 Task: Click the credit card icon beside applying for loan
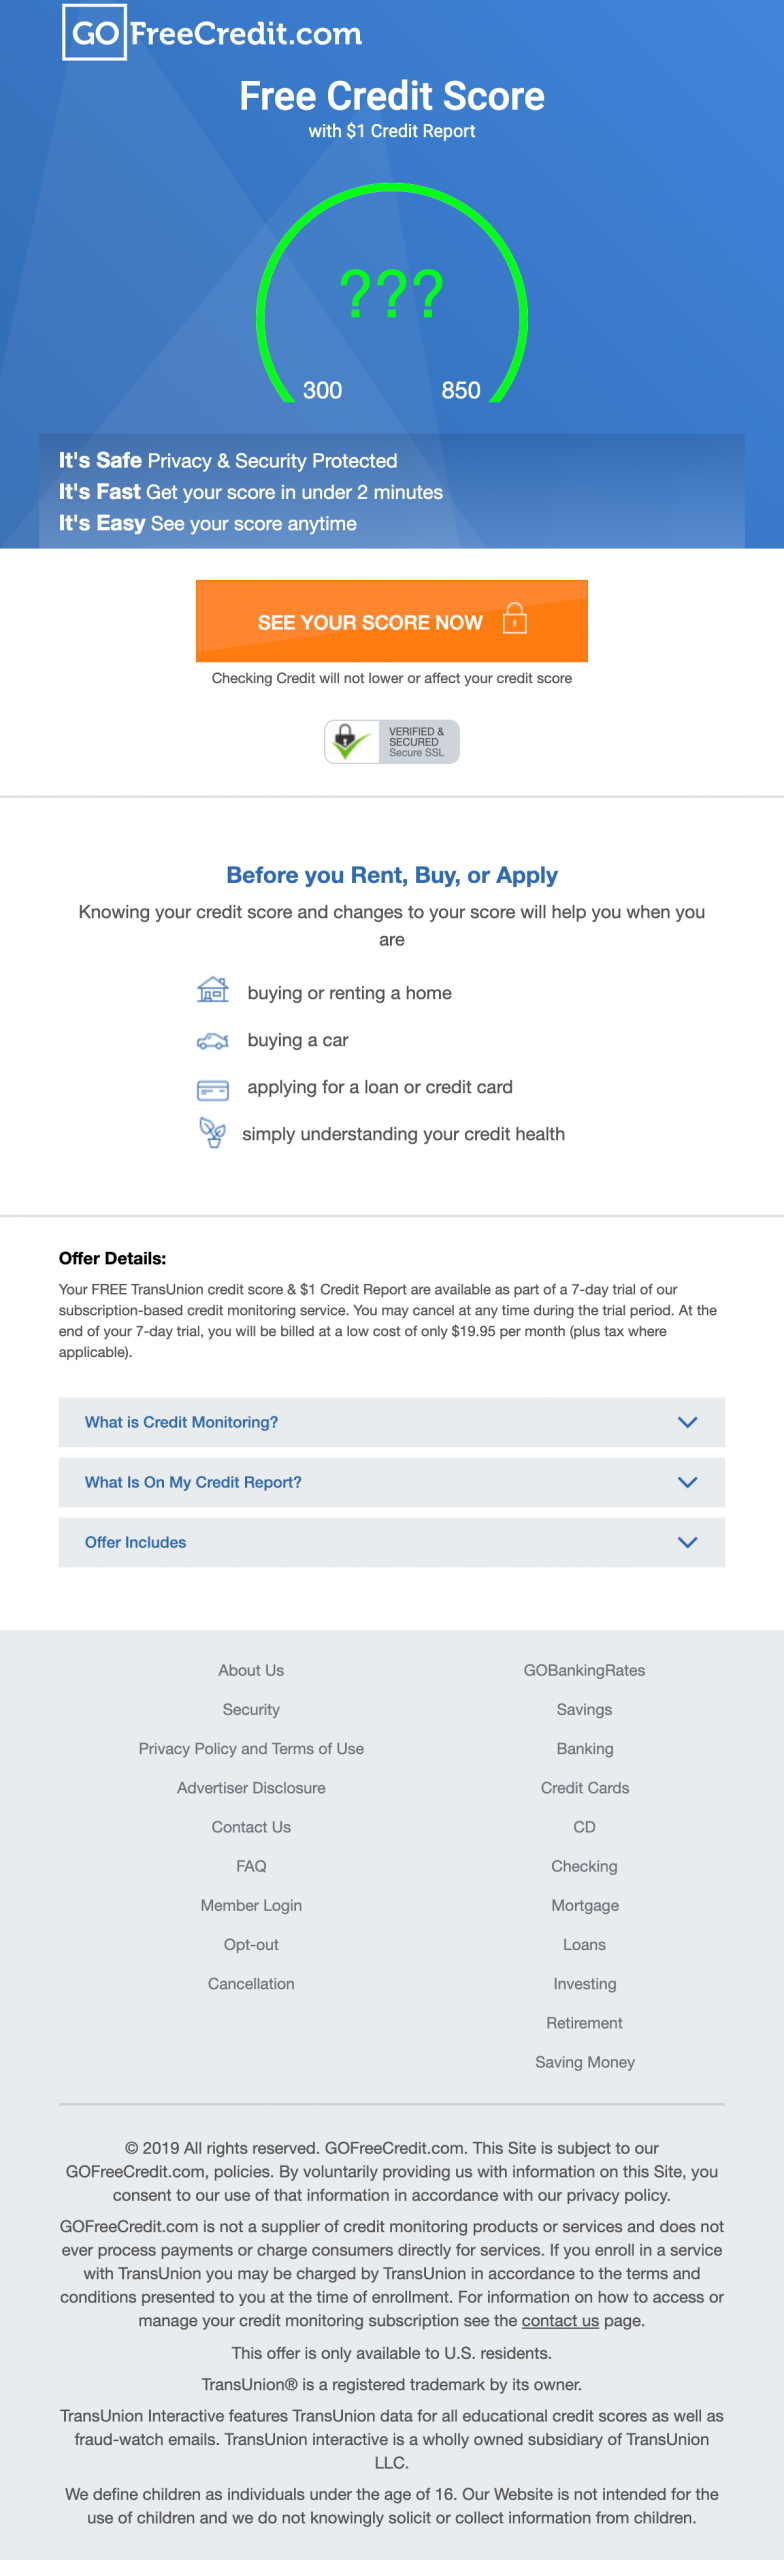click(213, 1089)
